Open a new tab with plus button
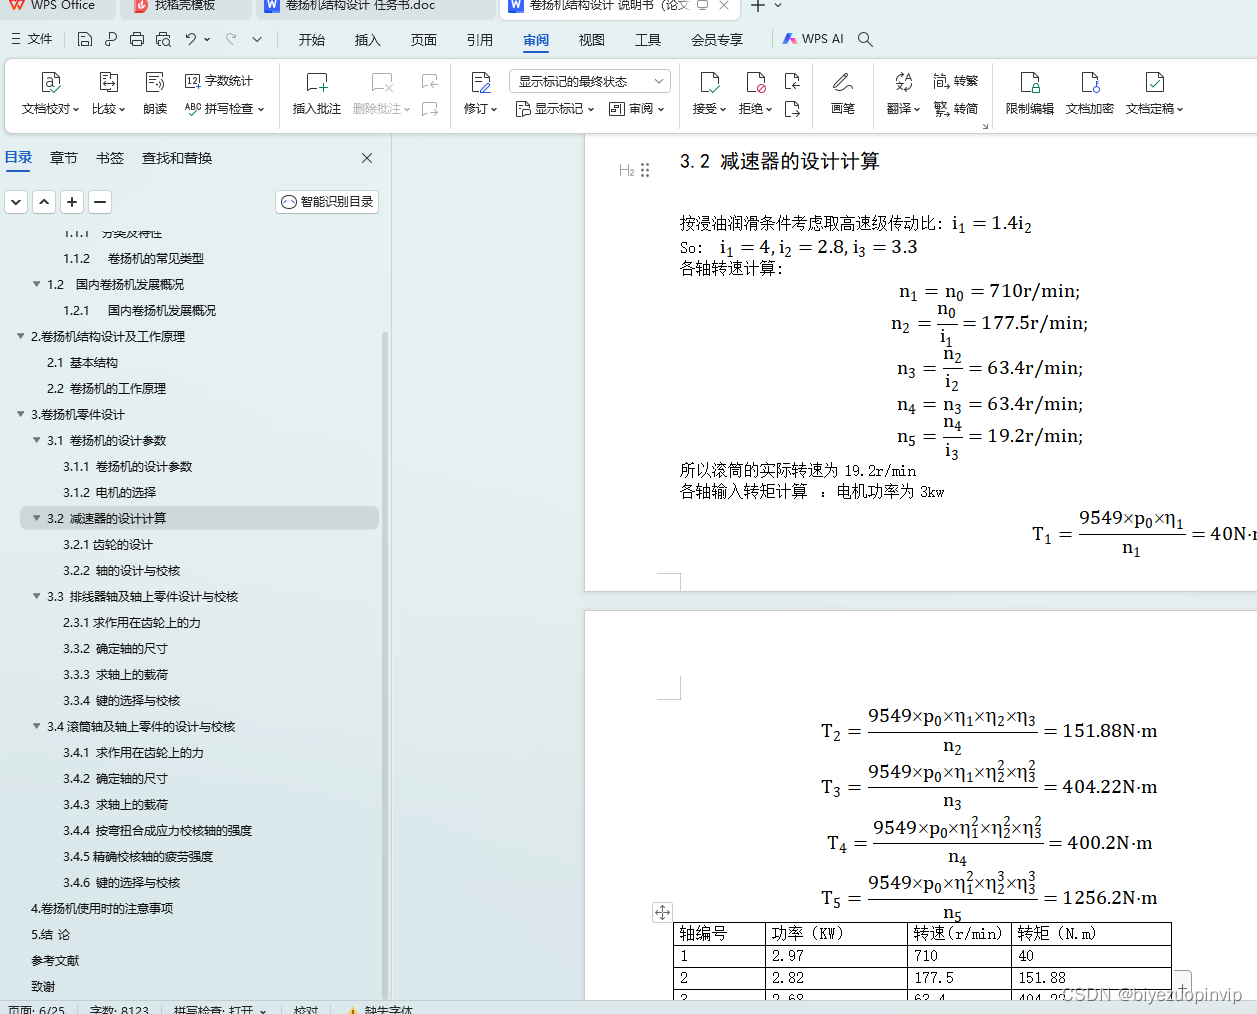The width and height of the screenshot is (1257, 1014). tap(758, 6)
